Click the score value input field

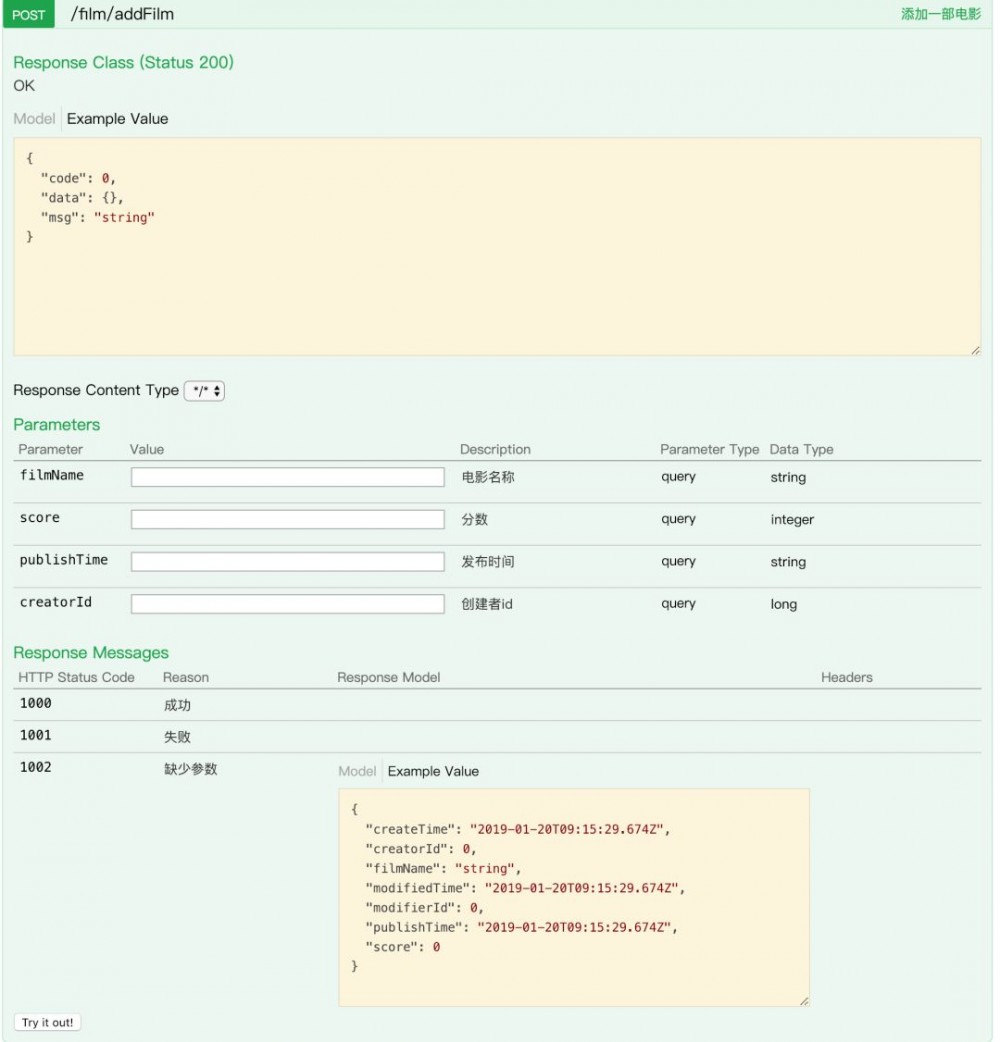[287, 518]
